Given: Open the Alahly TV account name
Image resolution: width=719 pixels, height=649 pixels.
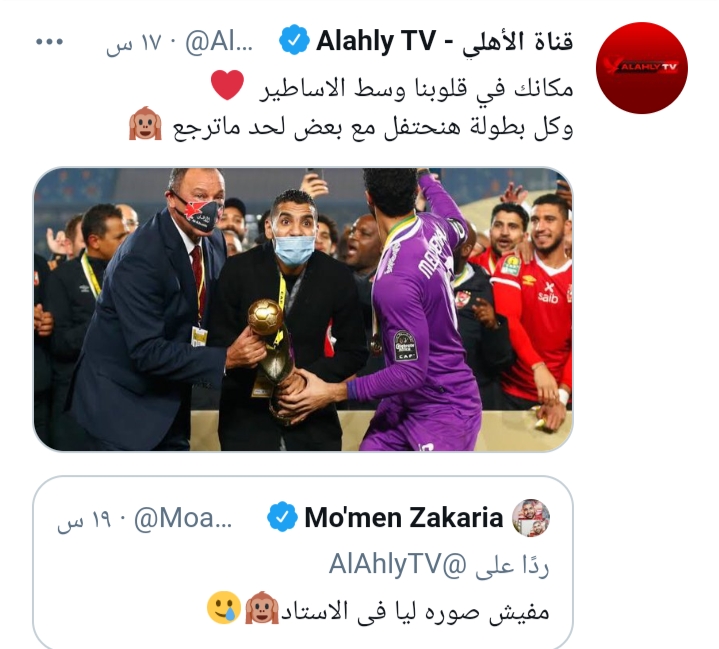Looking at the screenshot, I should click(445, 41).
